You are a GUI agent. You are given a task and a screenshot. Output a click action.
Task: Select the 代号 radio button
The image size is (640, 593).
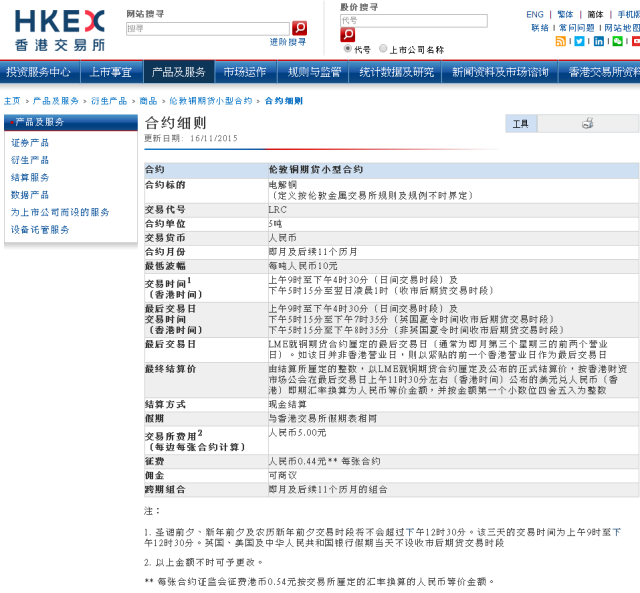pyautogui.click(x=347, y=49)
